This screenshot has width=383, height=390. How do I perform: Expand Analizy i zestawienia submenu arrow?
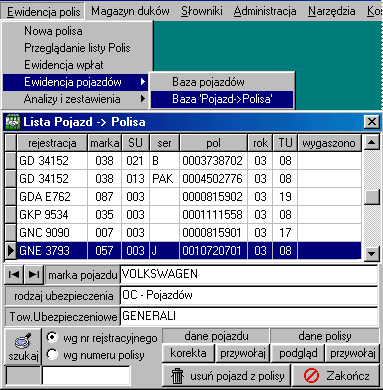(x=143, y=99)
